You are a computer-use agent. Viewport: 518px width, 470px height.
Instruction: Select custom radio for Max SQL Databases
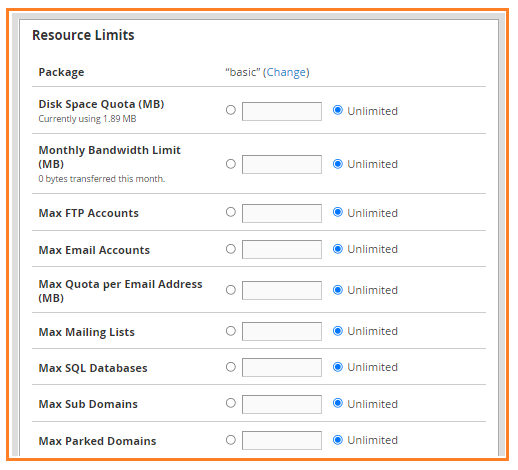point(231,367)
